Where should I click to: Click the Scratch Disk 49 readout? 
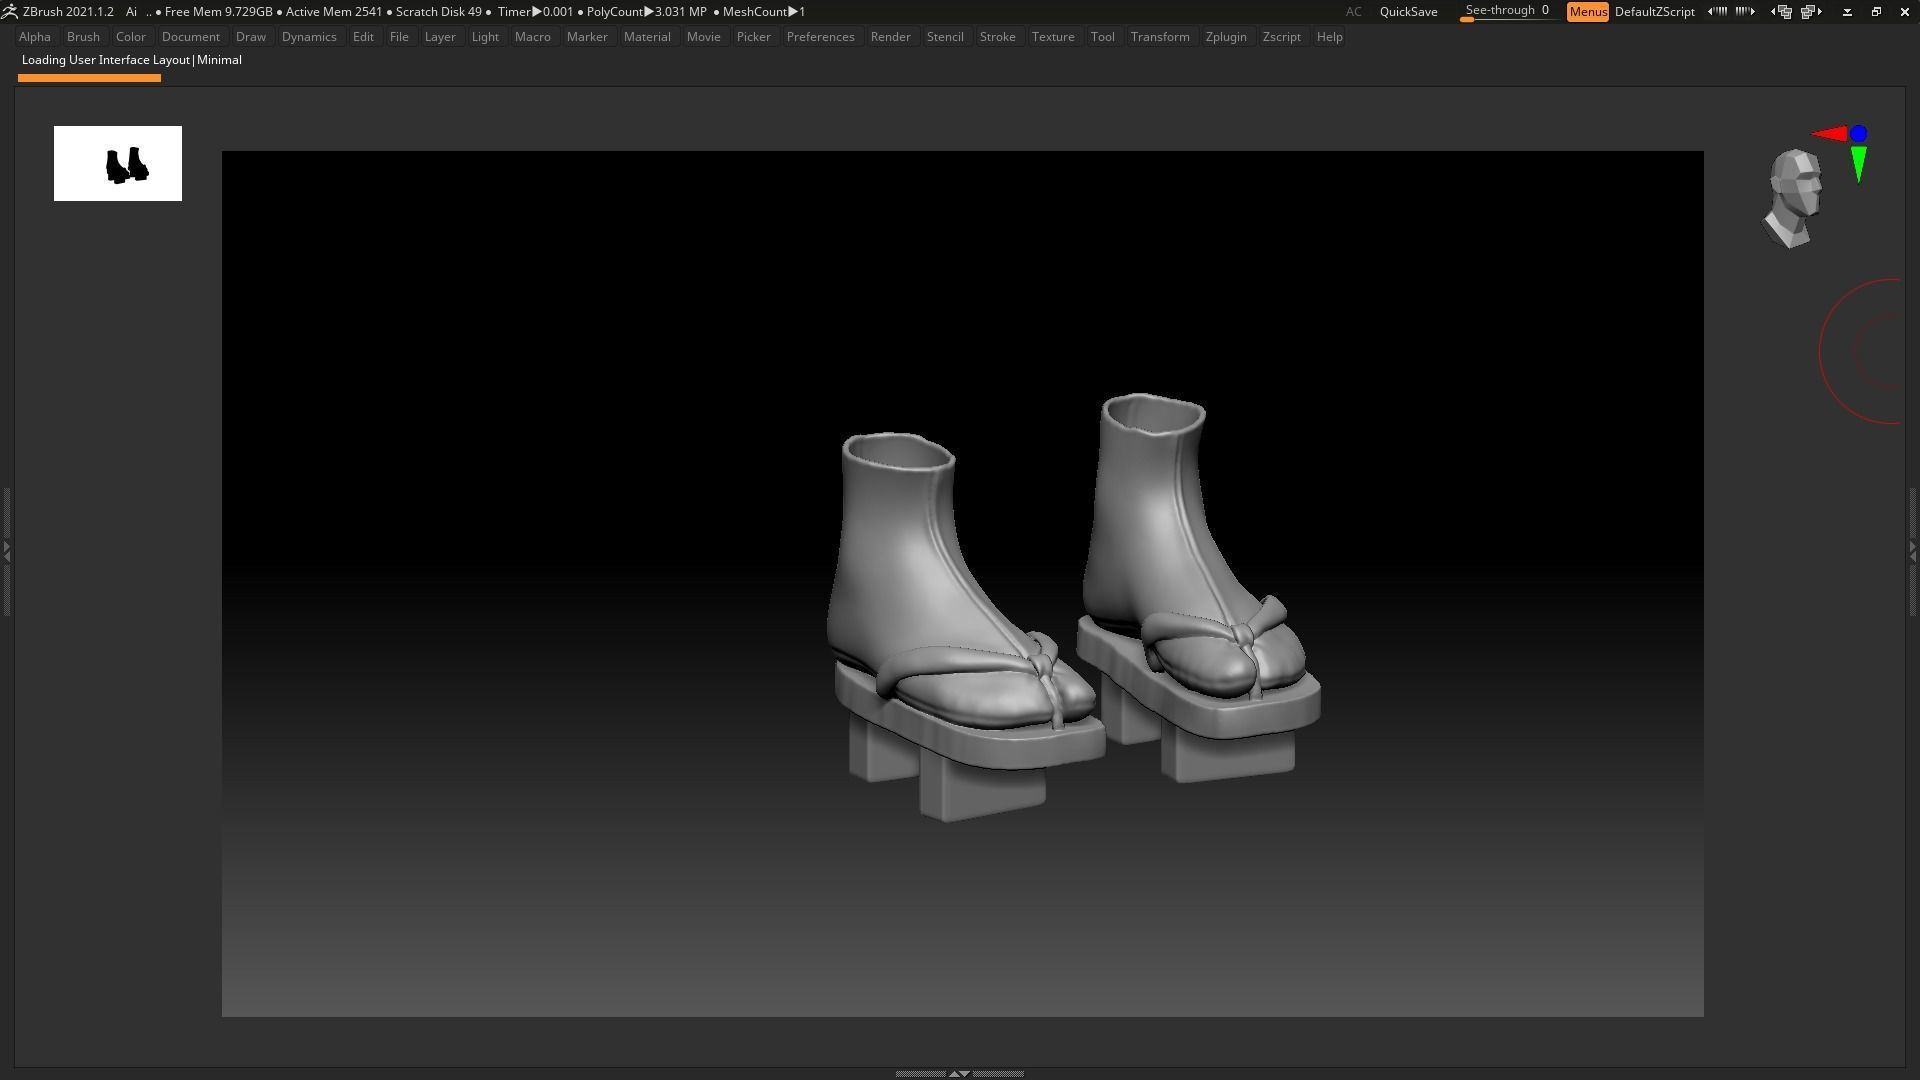[x=438, y=12]
